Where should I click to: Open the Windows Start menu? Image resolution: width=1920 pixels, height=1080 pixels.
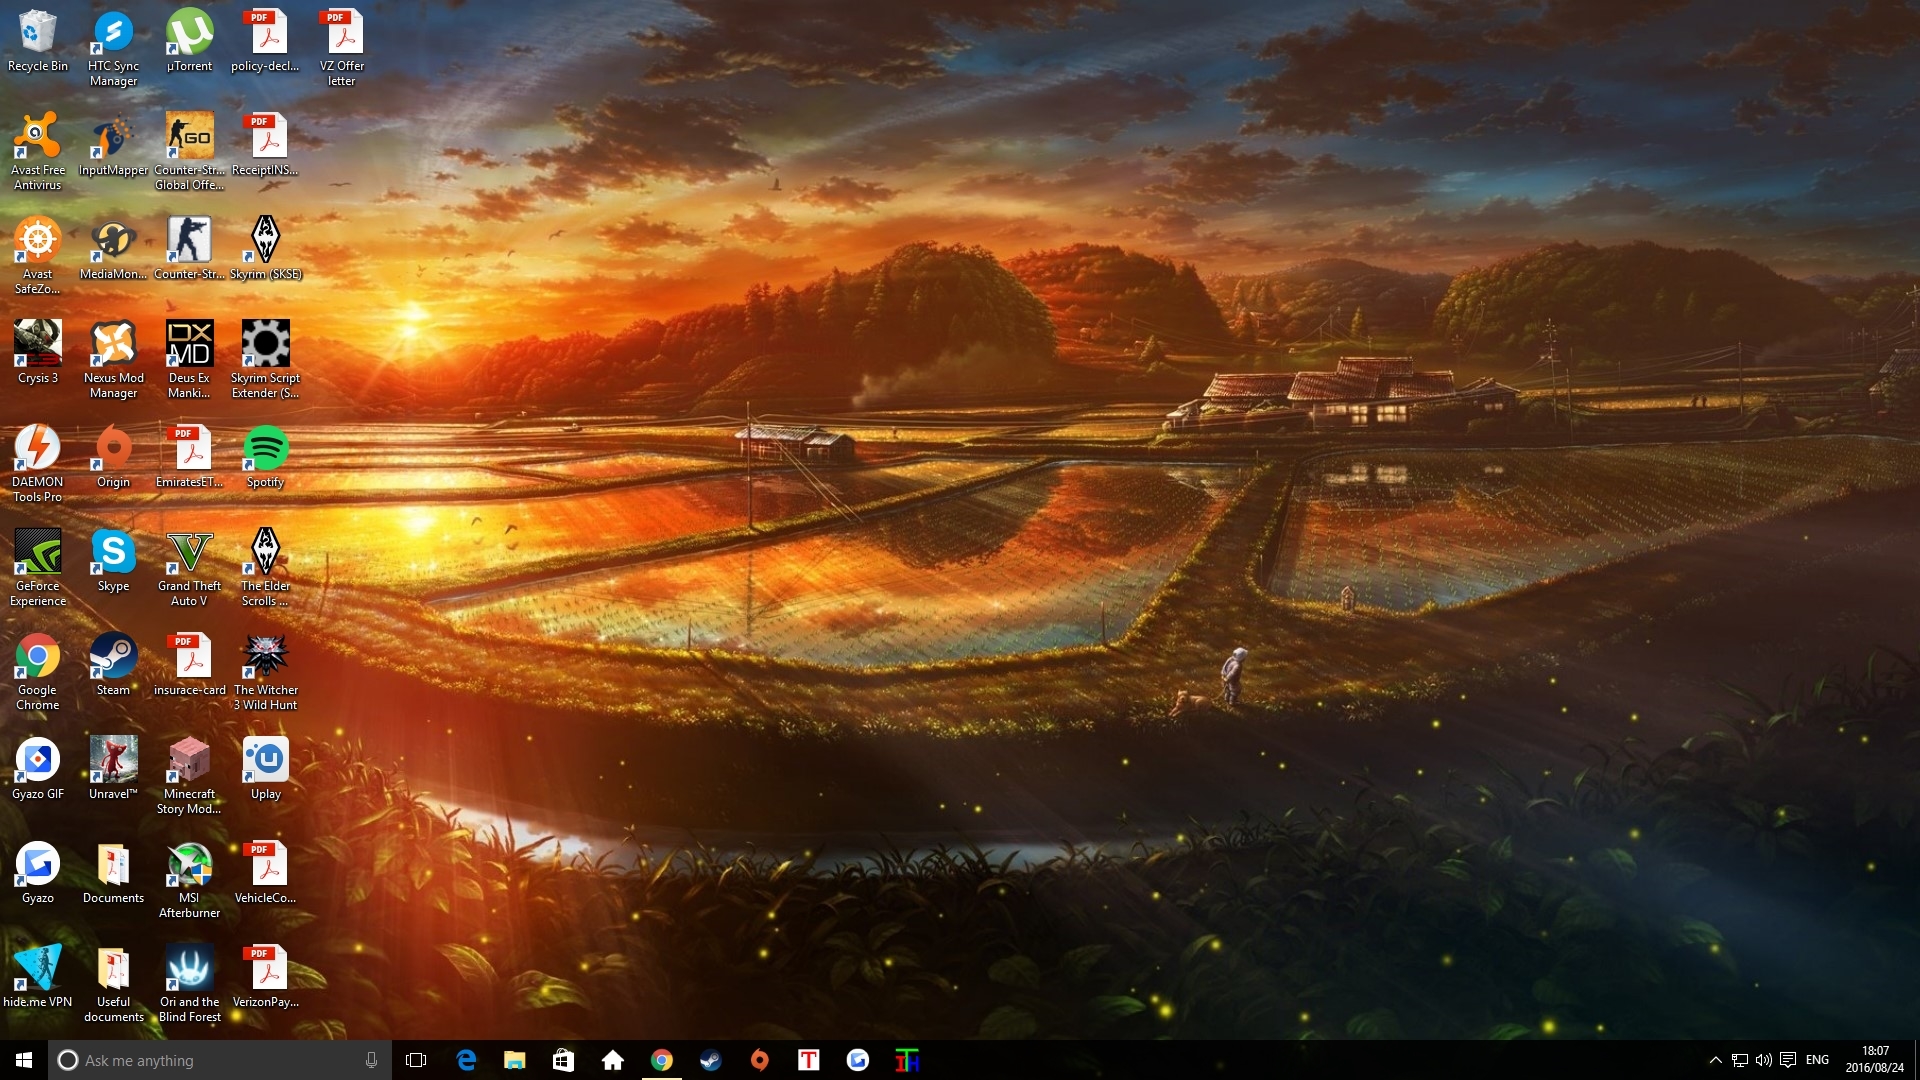pyautogui.click(x=24, y=1060)
